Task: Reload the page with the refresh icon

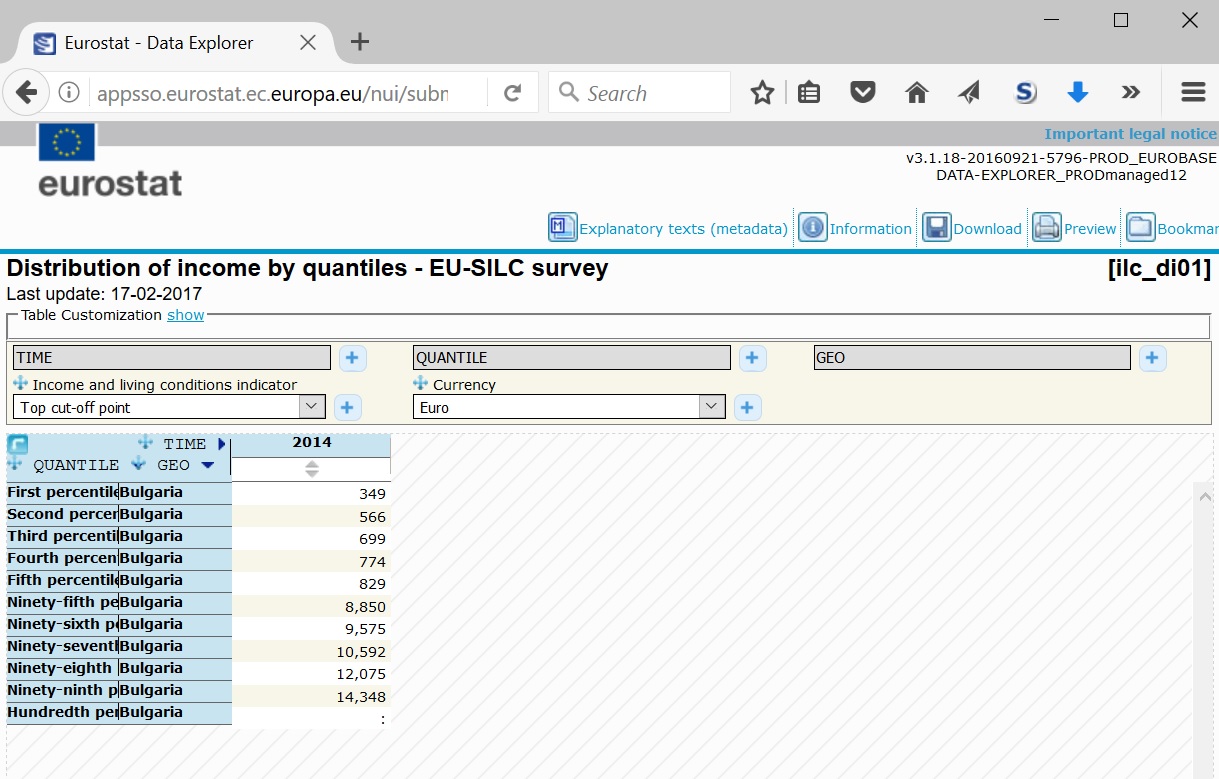Action: pos(513,93)
